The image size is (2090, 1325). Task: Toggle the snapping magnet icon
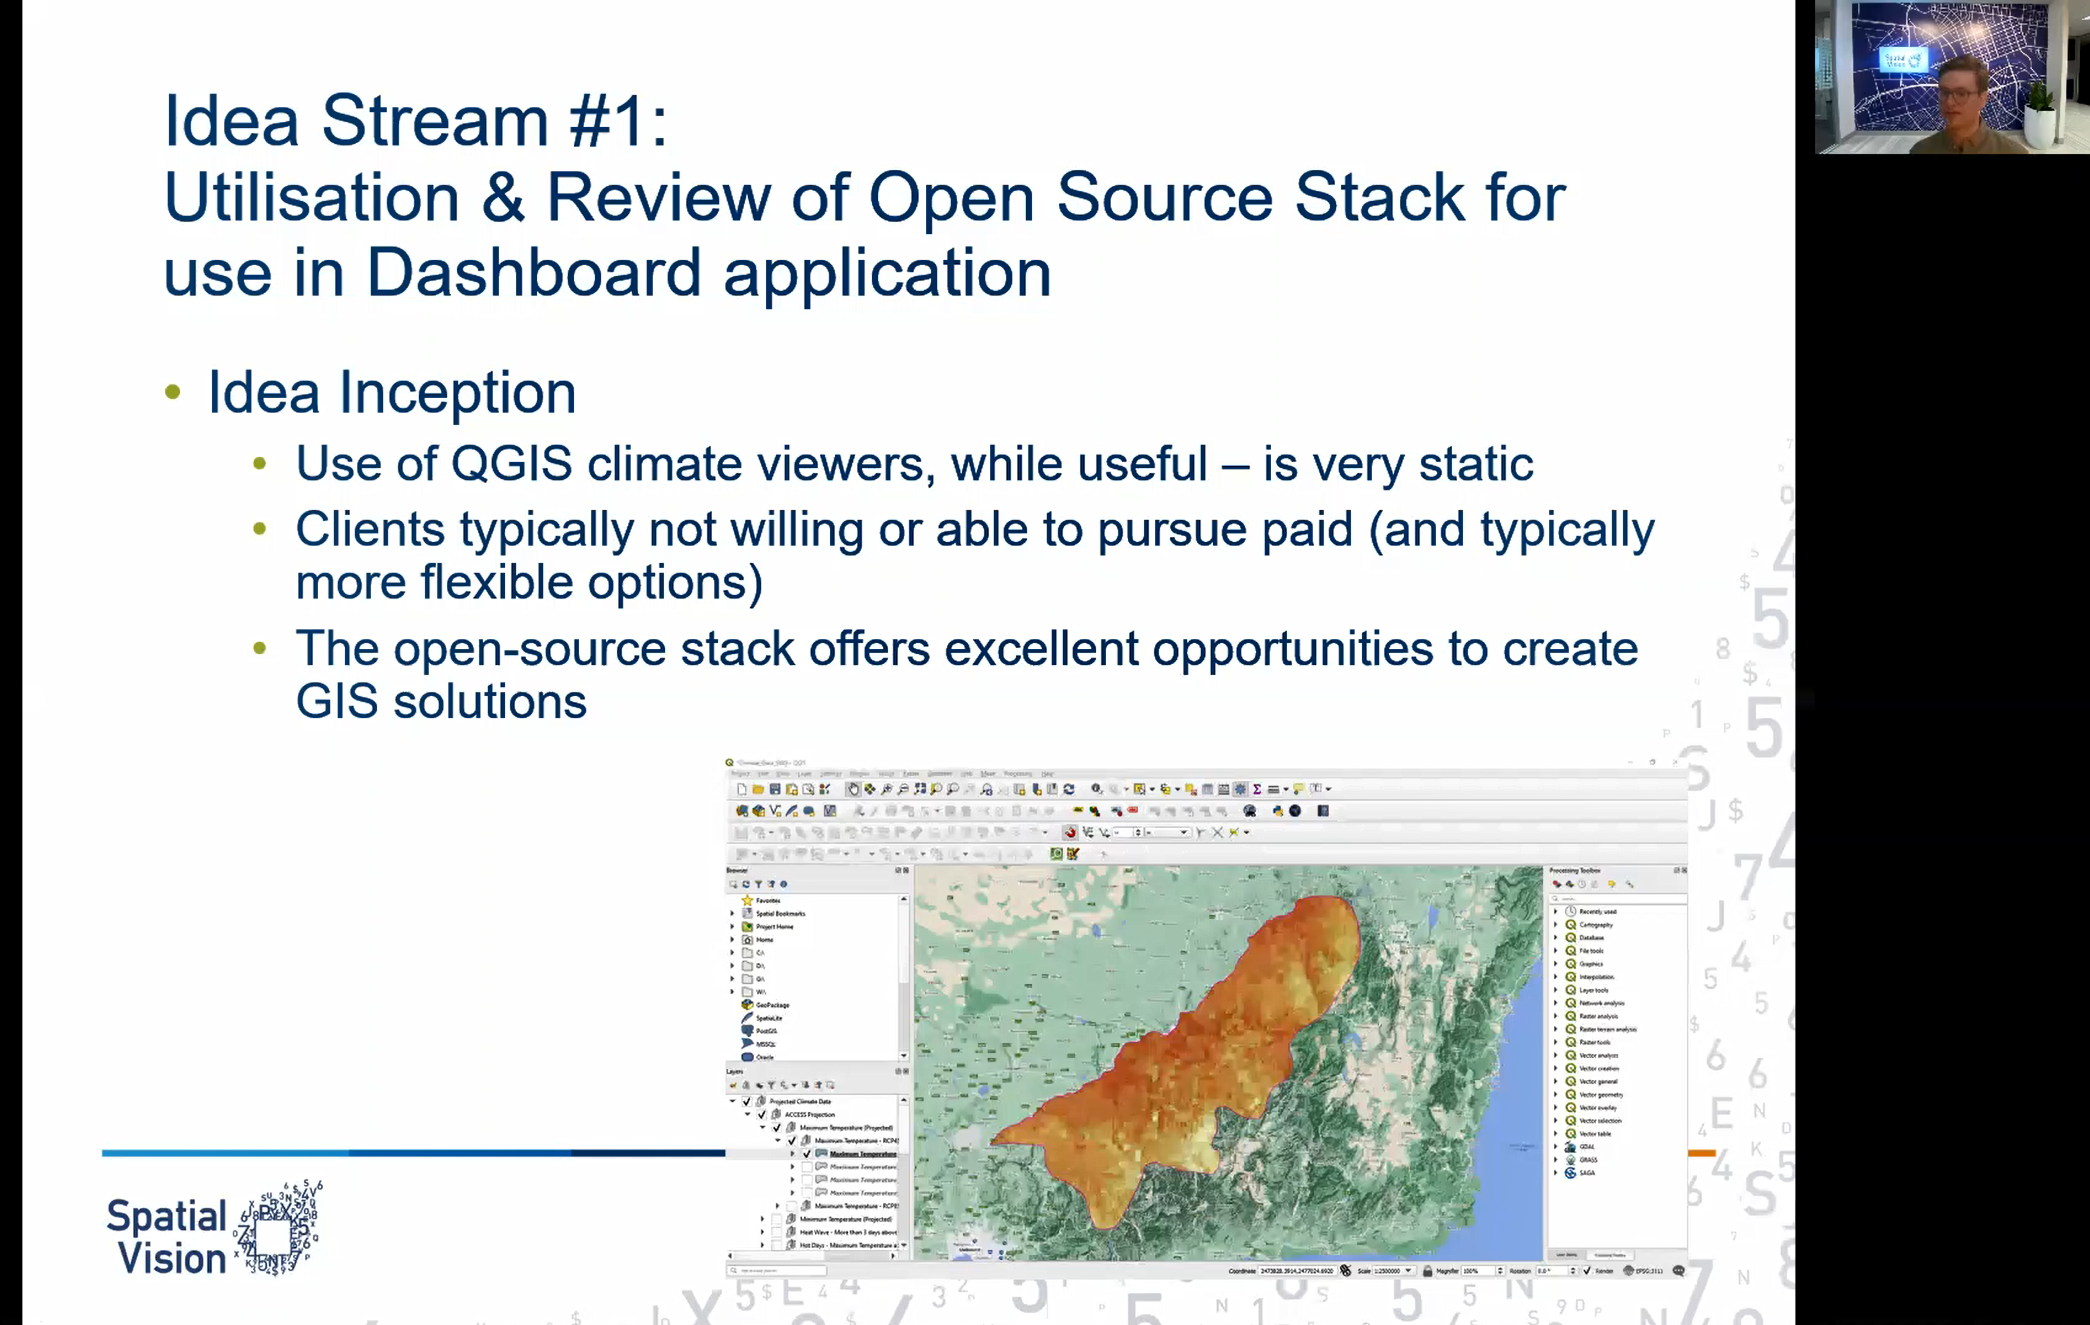(x=1070, y=832)
